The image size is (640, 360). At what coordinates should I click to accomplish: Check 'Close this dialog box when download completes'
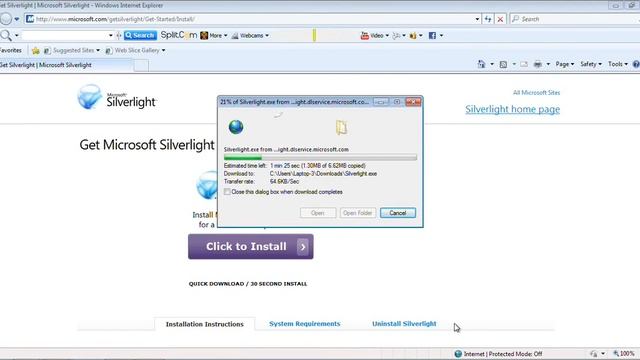pos(227,192)
